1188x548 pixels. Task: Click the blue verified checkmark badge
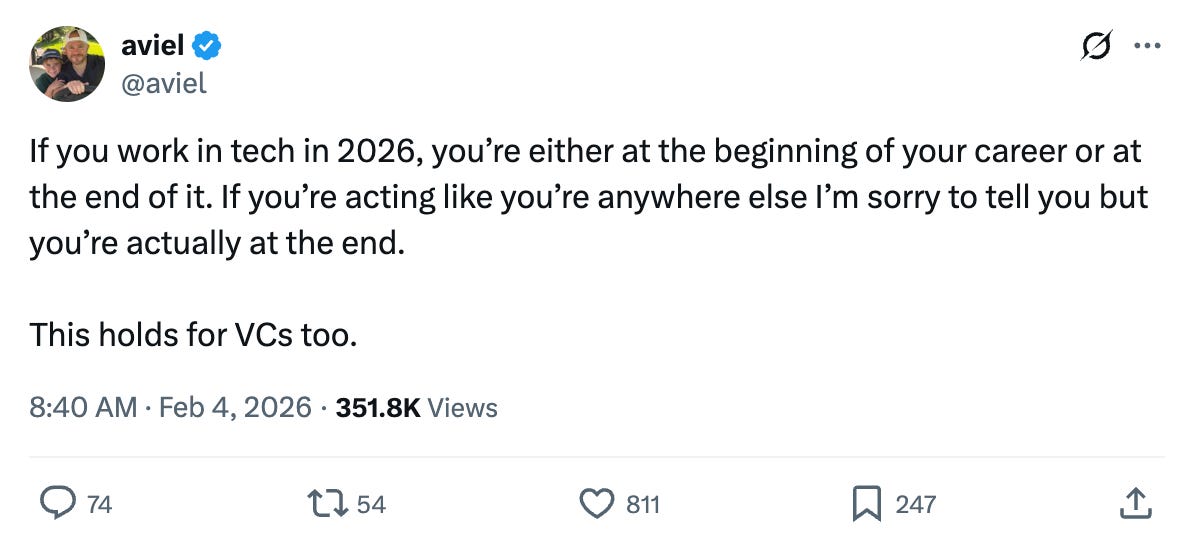(x=206, y=46)
